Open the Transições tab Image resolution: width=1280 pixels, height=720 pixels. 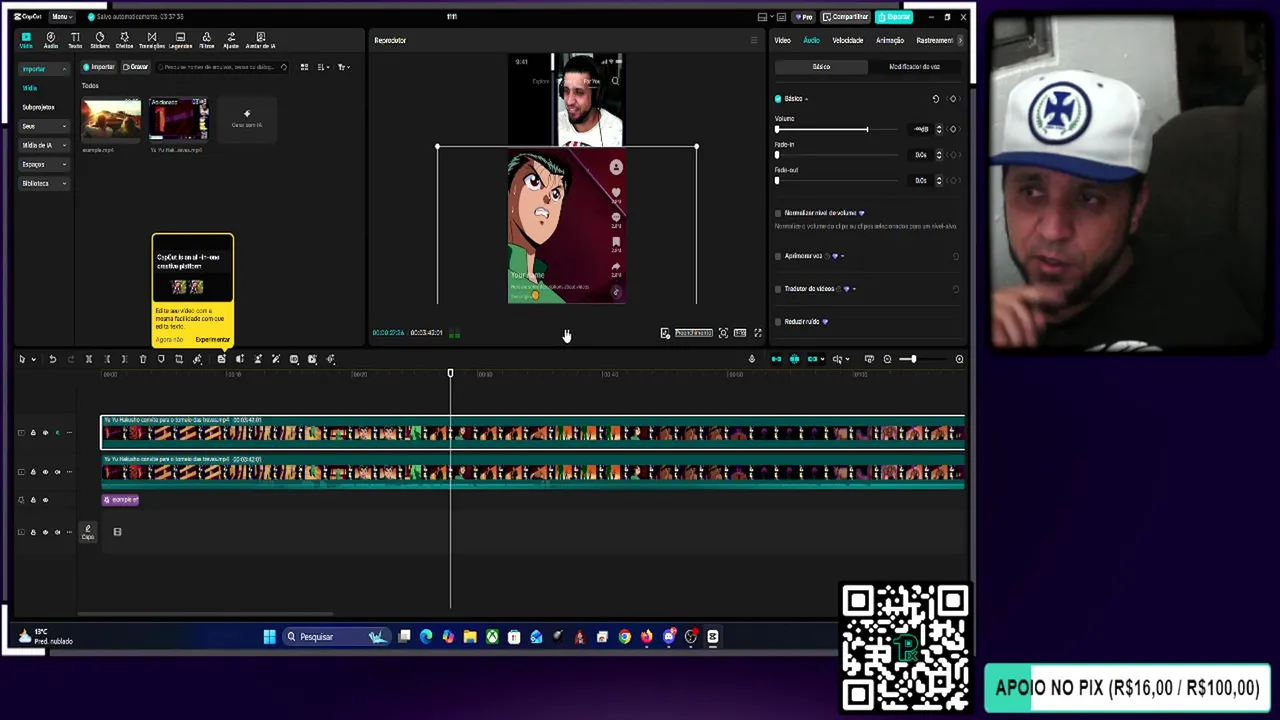click(x=152, y=40)
